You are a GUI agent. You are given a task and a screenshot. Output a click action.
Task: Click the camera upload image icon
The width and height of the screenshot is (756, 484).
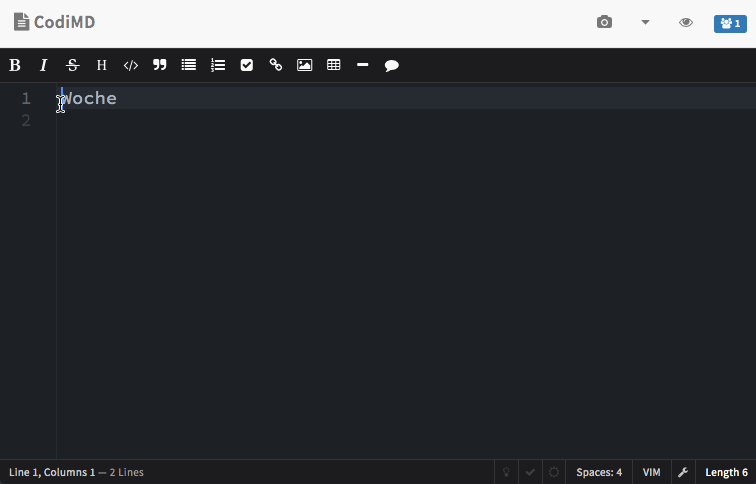tap(604, 22)
